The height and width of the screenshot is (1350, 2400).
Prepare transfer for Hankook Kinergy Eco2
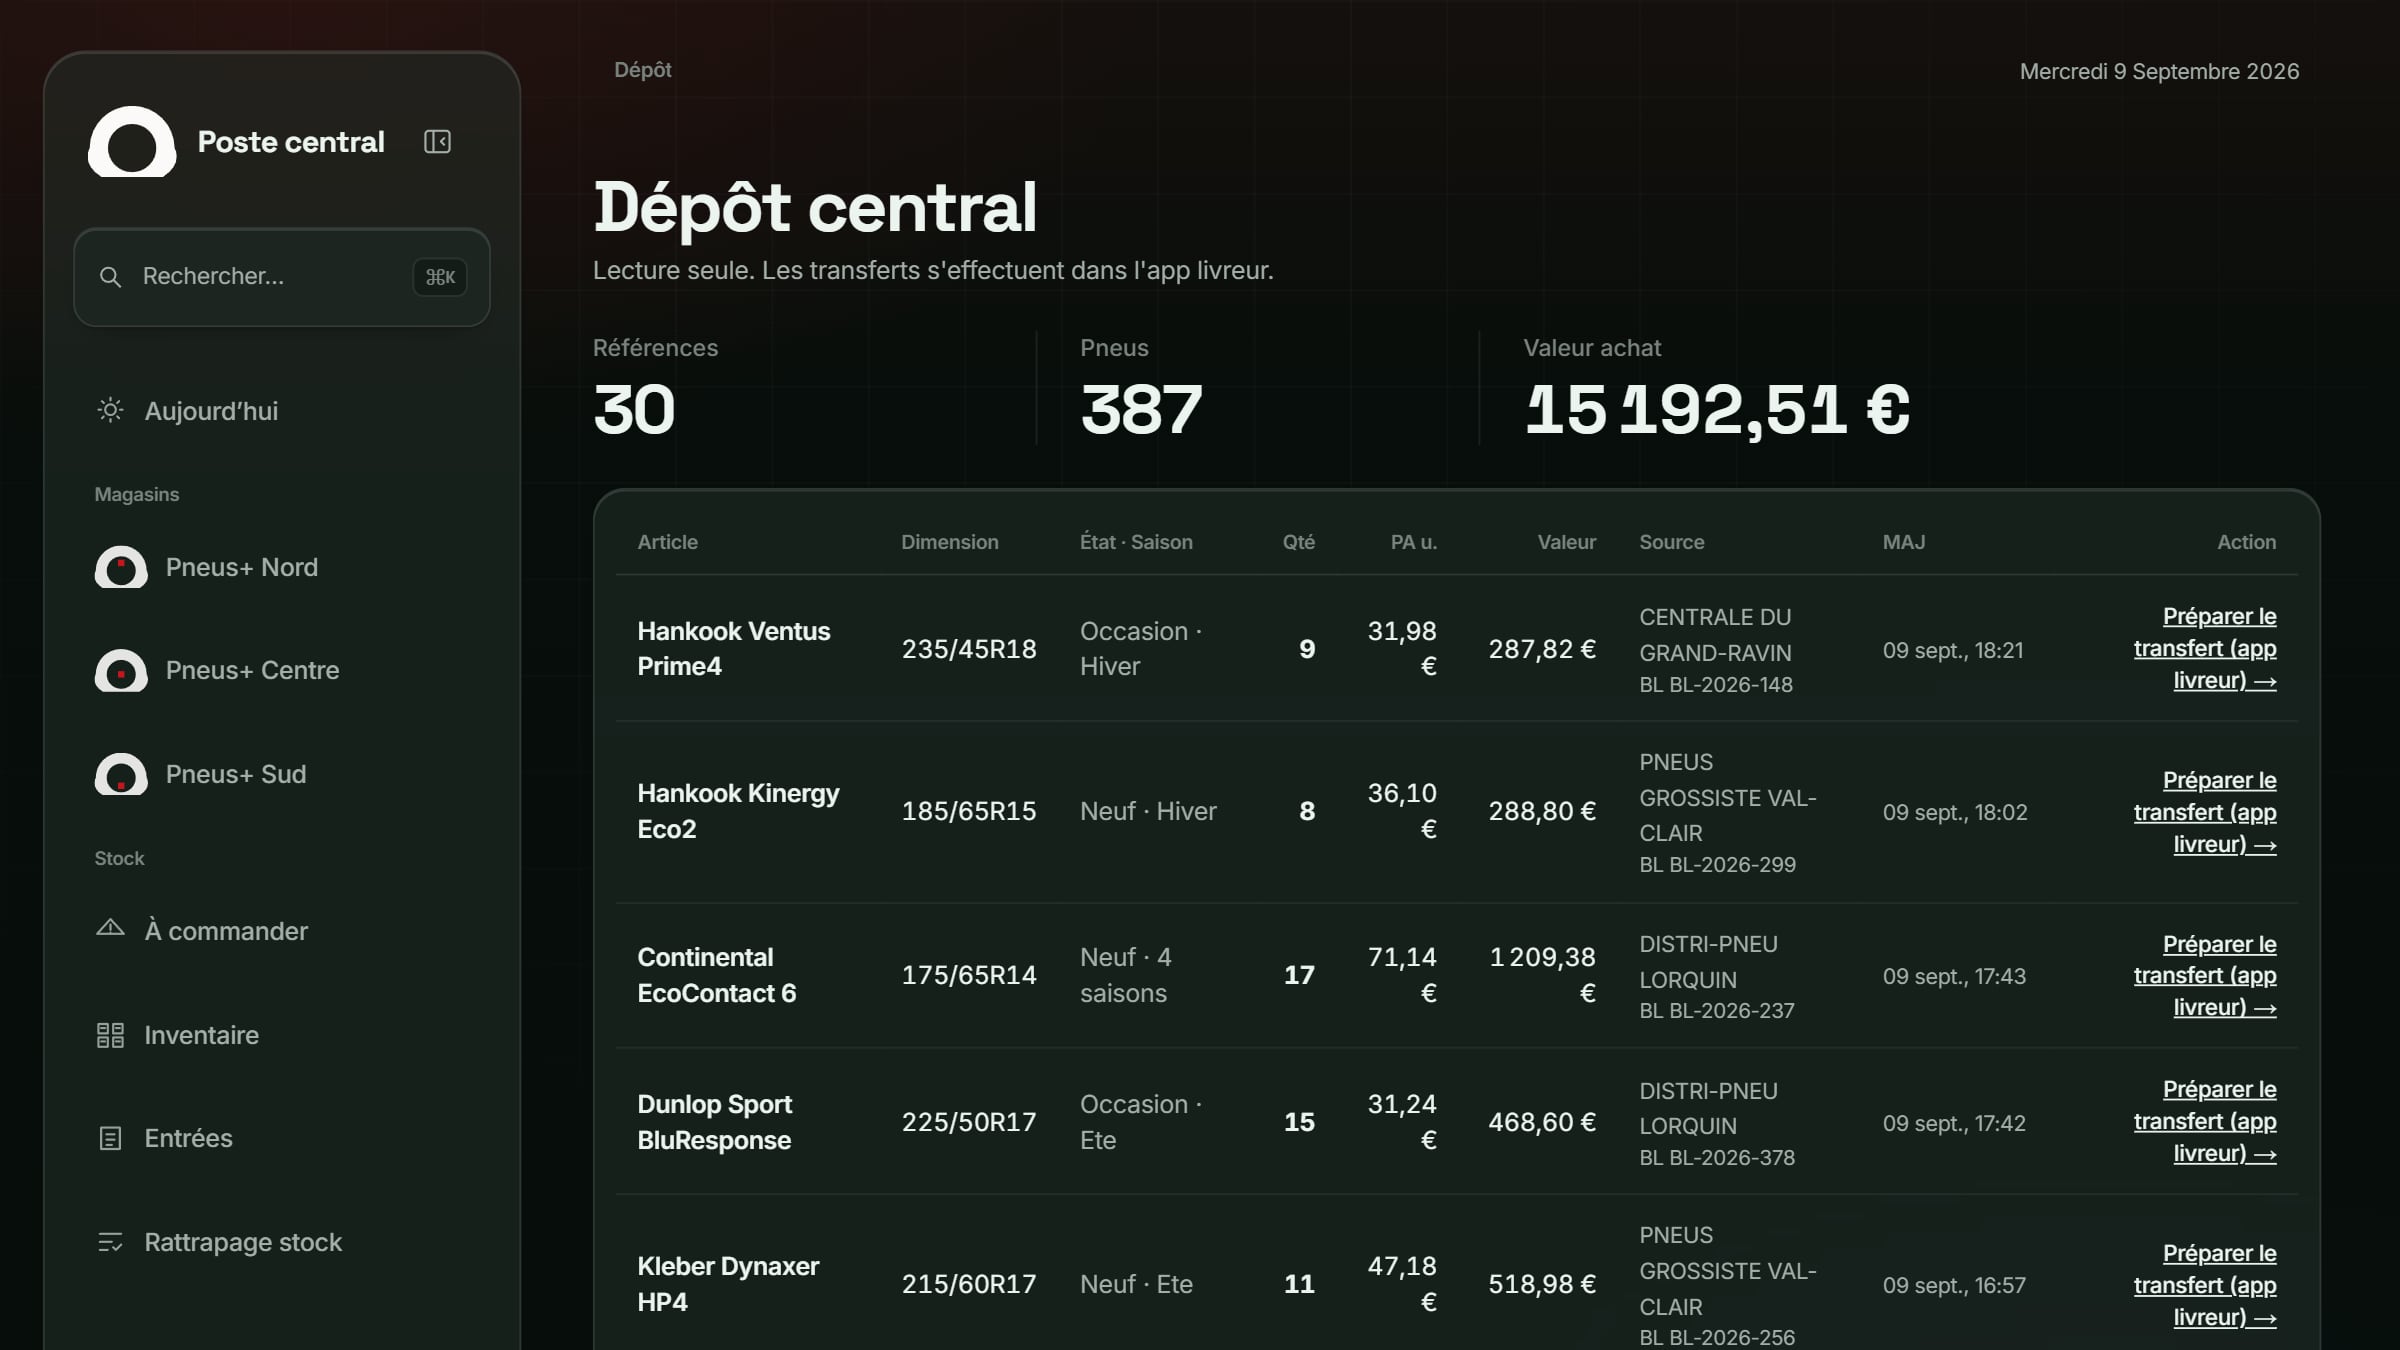pos(2205,812)
